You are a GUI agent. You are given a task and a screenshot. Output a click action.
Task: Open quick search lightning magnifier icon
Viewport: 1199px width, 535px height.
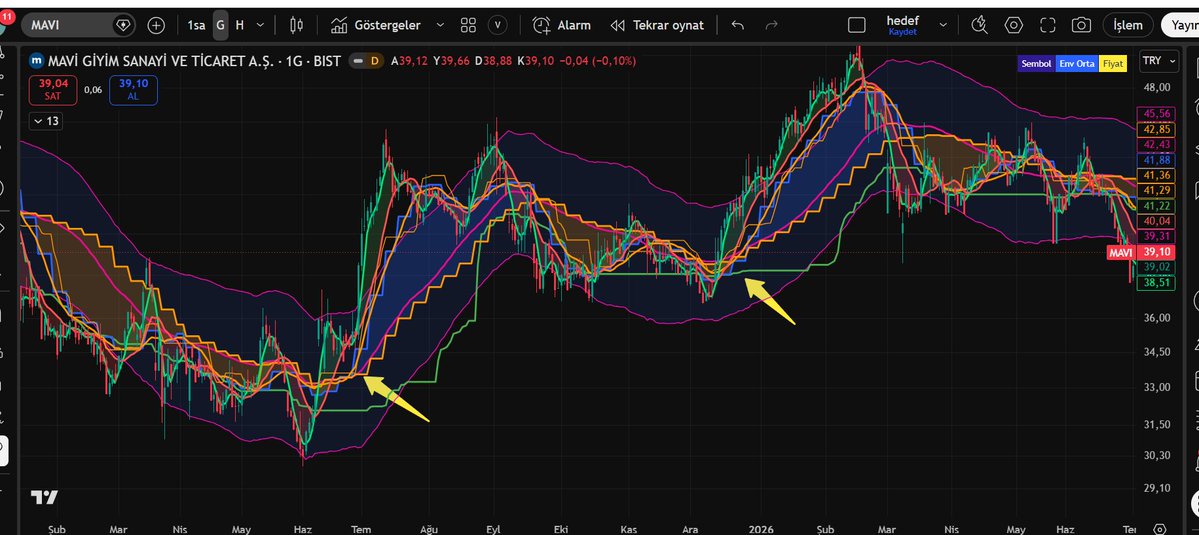(980, 25)
